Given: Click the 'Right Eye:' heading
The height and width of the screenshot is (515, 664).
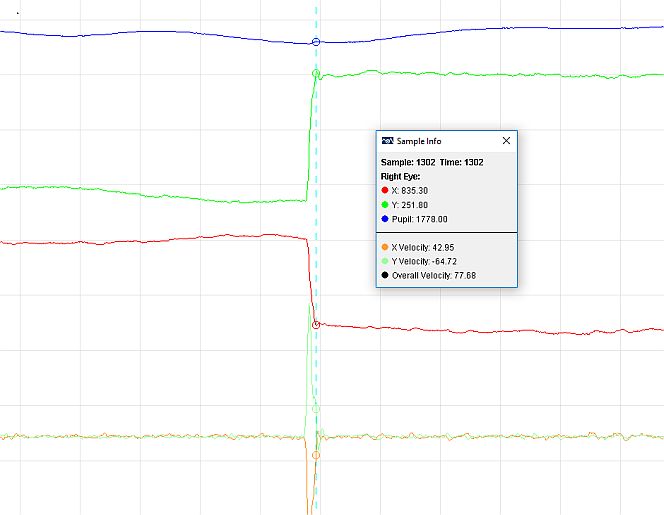Looking at the screenshot, I should (400, 176).
